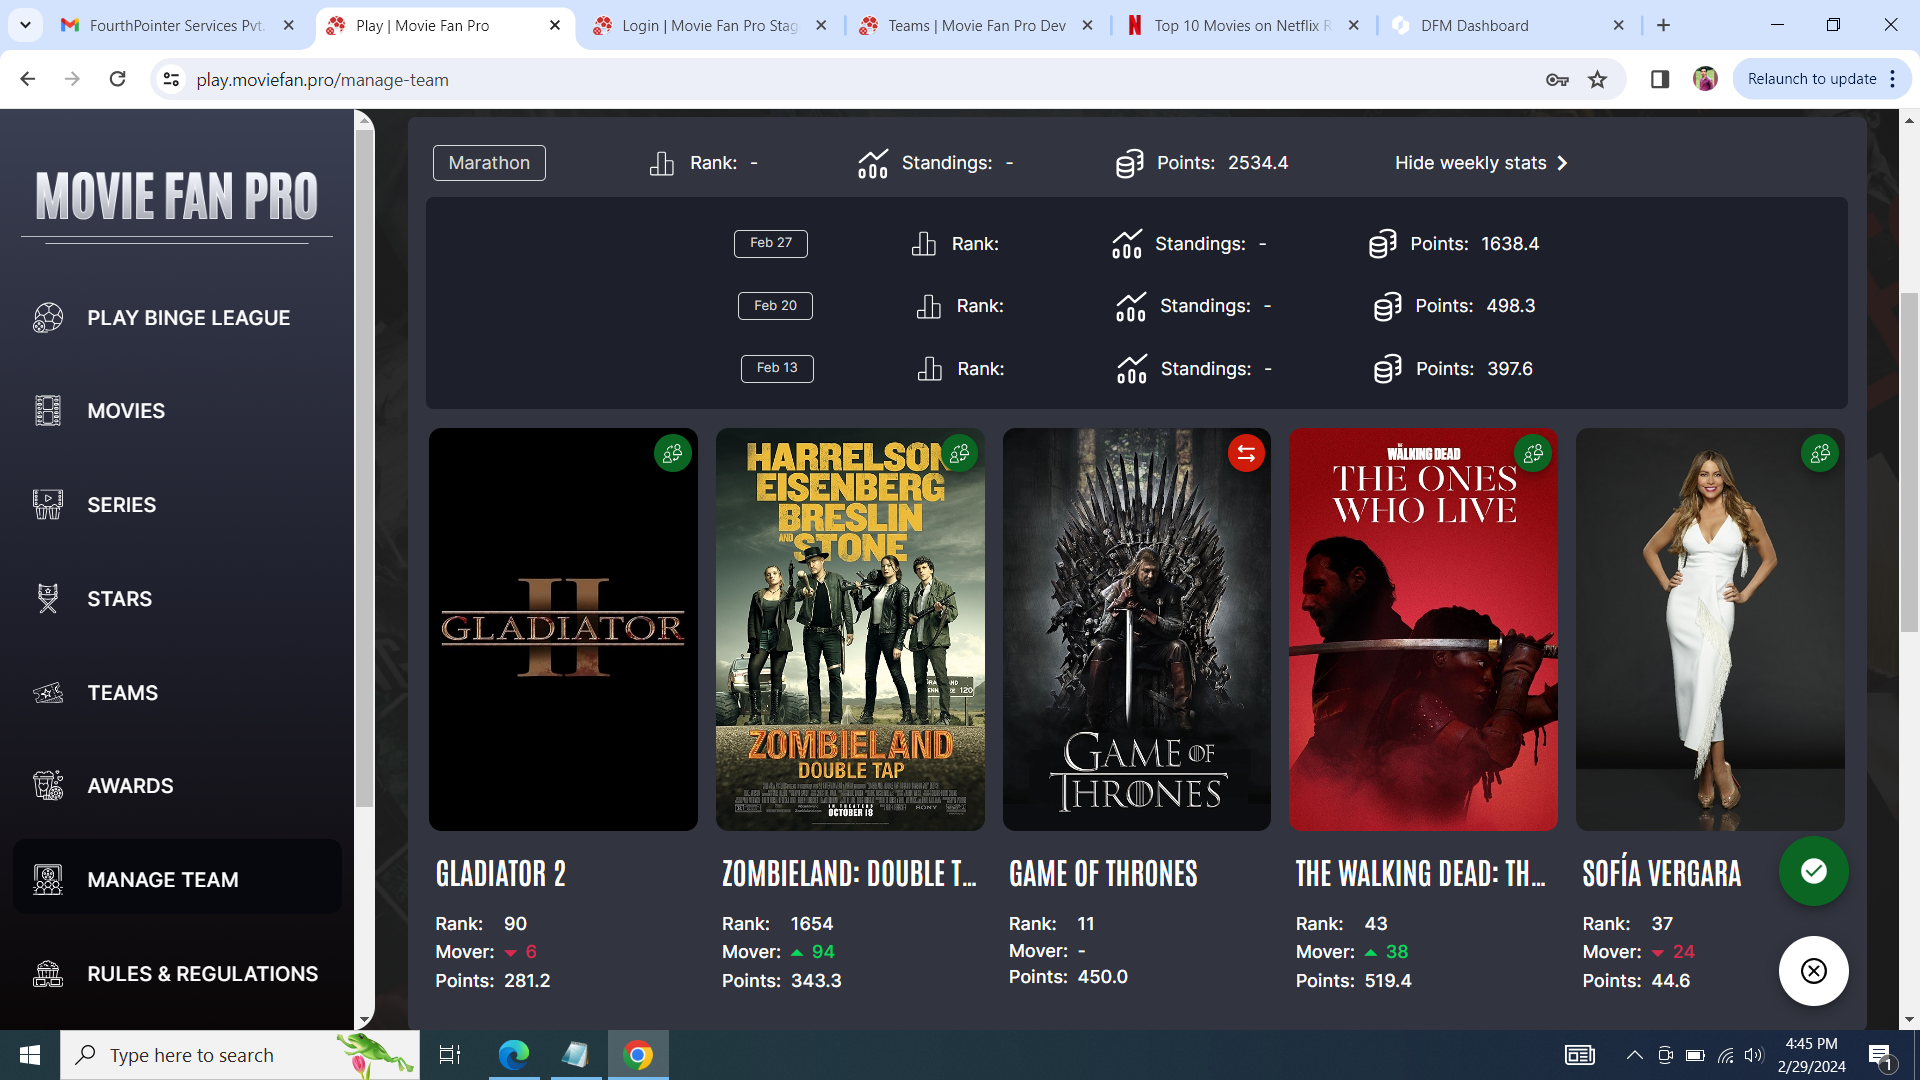Open the Play Binge League sidebar item
The width and height of the screenshot is (1920, 1080).
(x=177, y=318)
